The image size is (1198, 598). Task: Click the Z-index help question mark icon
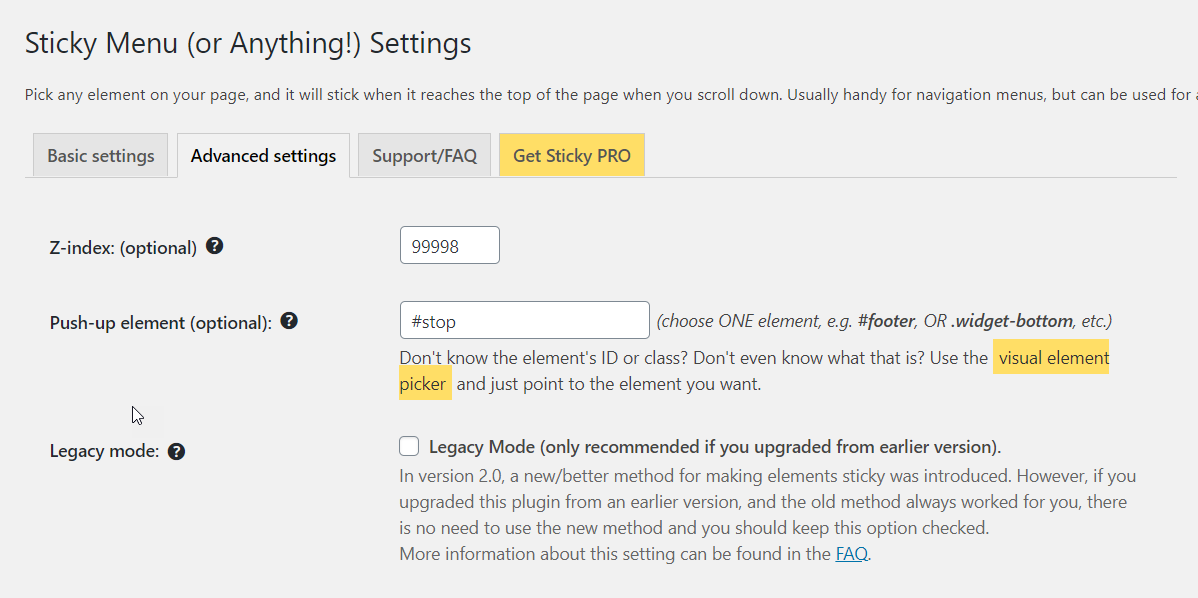[214, 246]
